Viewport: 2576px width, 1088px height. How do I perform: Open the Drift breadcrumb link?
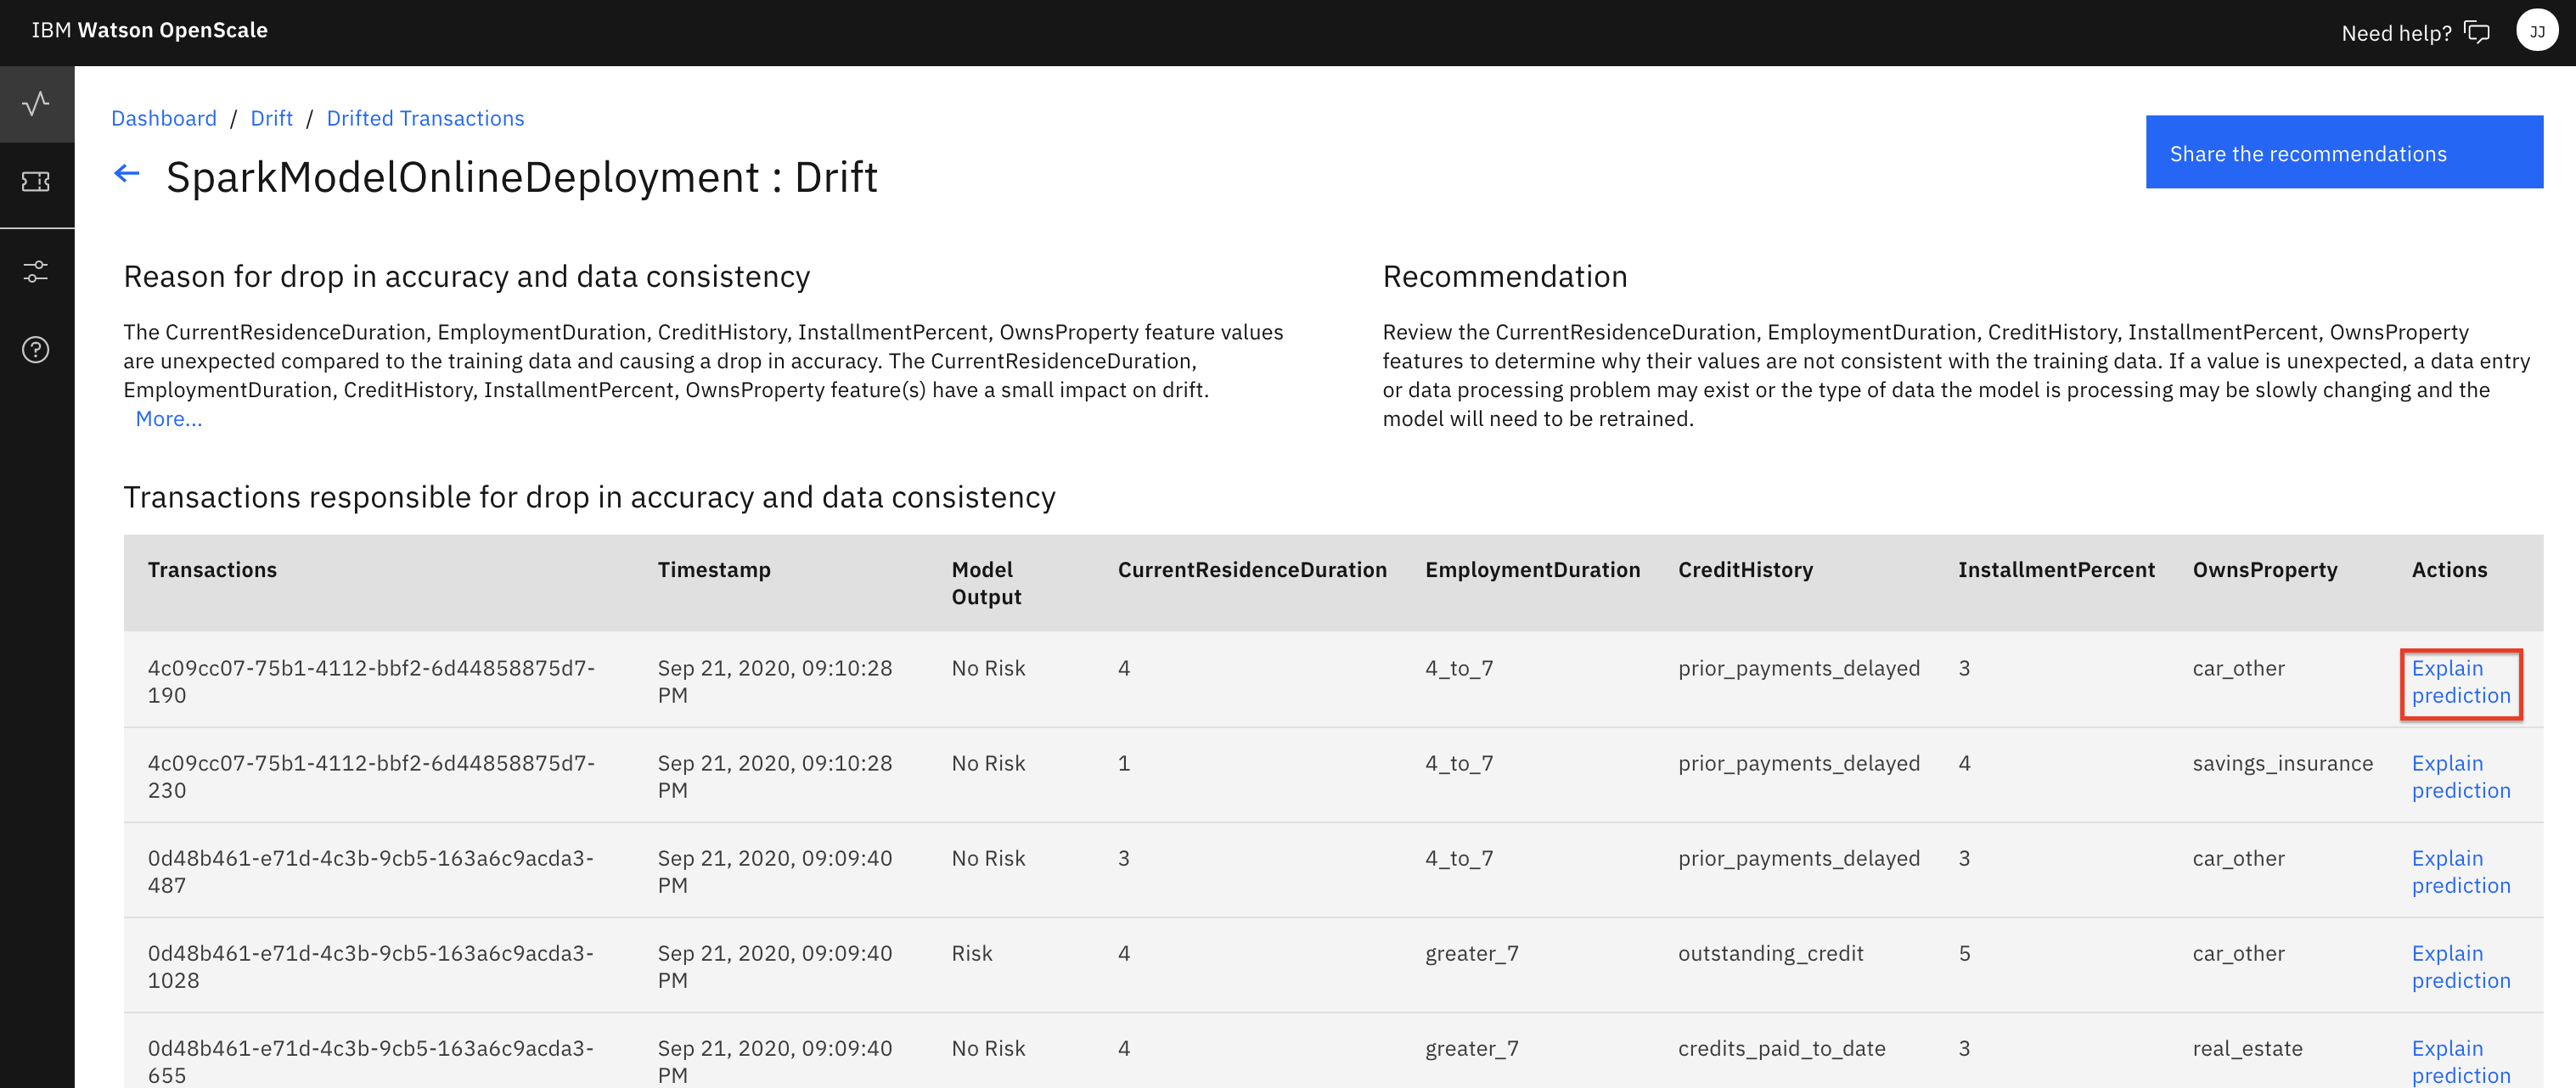tap(271, 118)
